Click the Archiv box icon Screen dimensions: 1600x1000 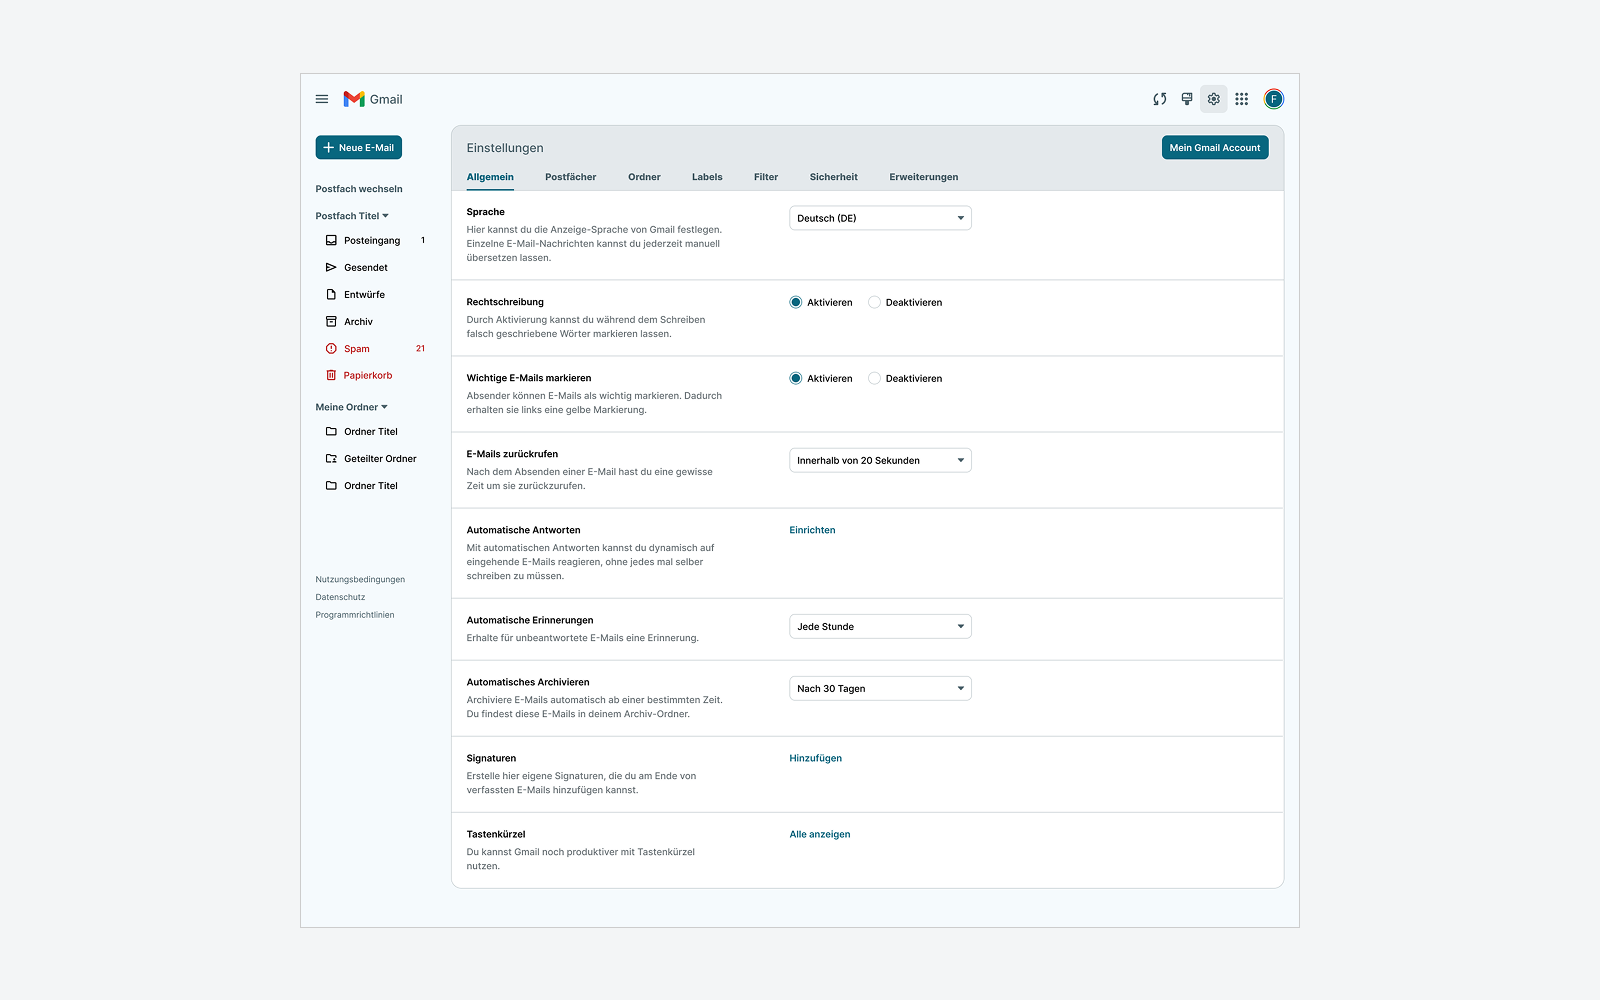tap(331, 321)
